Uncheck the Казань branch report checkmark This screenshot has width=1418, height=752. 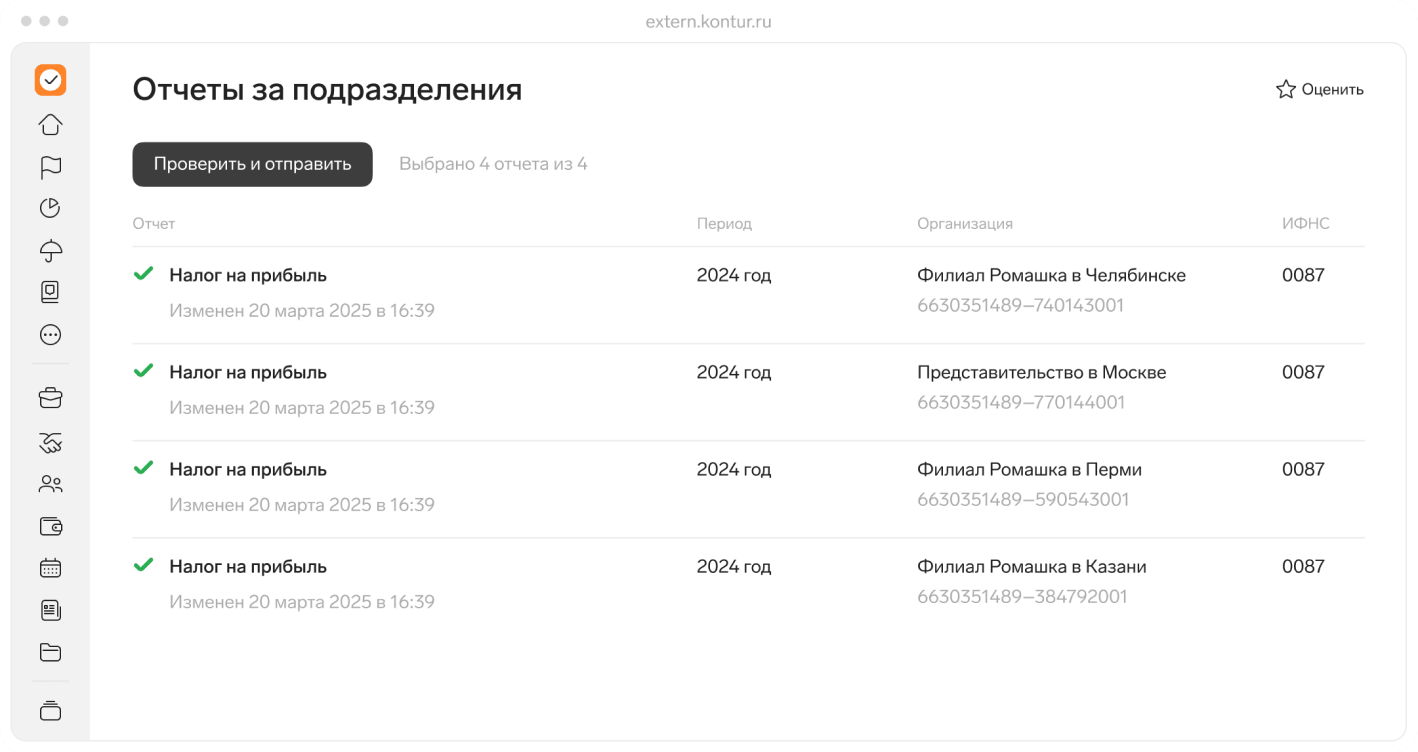click(x=143, y=565)
